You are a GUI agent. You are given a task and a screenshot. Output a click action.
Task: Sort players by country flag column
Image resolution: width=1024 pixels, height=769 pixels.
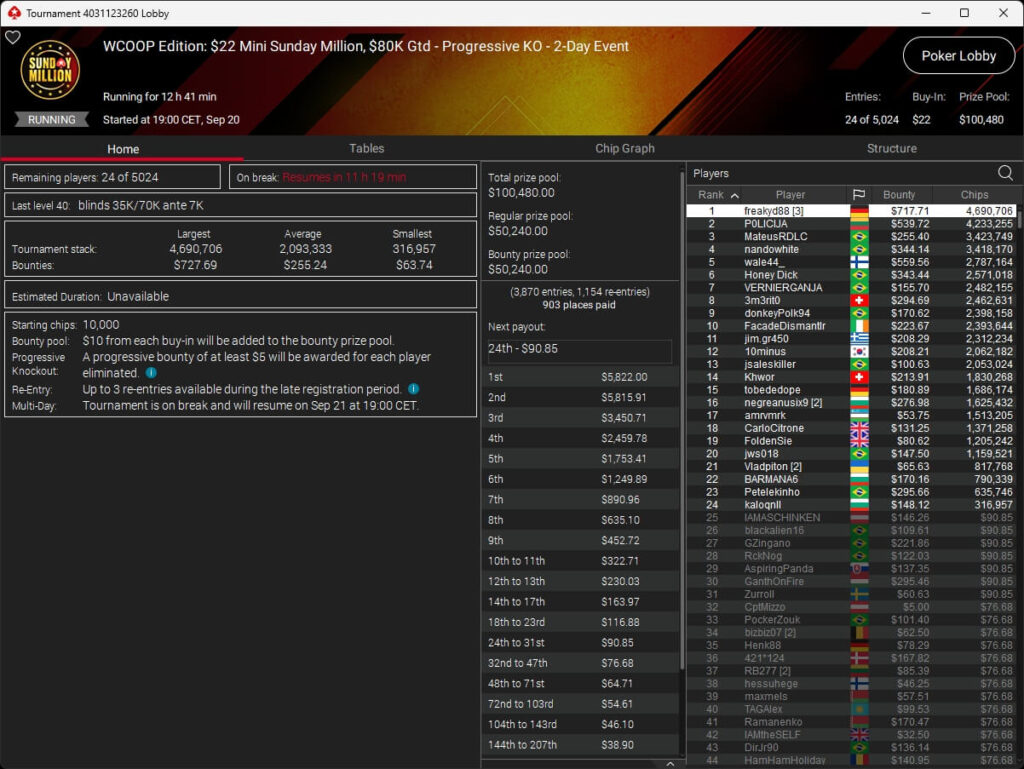[x=859, y=195]
